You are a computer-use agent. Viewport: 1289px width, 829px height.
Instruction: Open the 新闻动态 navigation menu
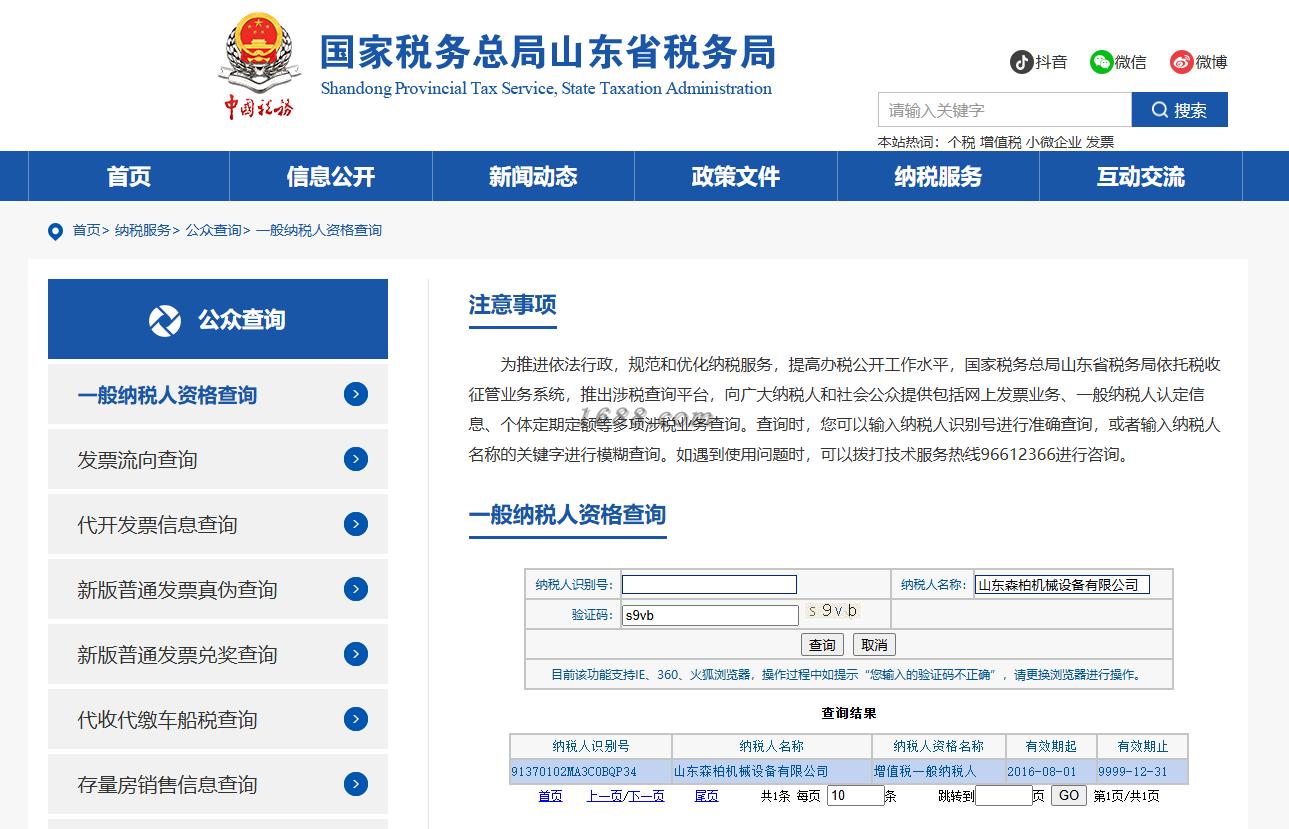tap(533, 177)
